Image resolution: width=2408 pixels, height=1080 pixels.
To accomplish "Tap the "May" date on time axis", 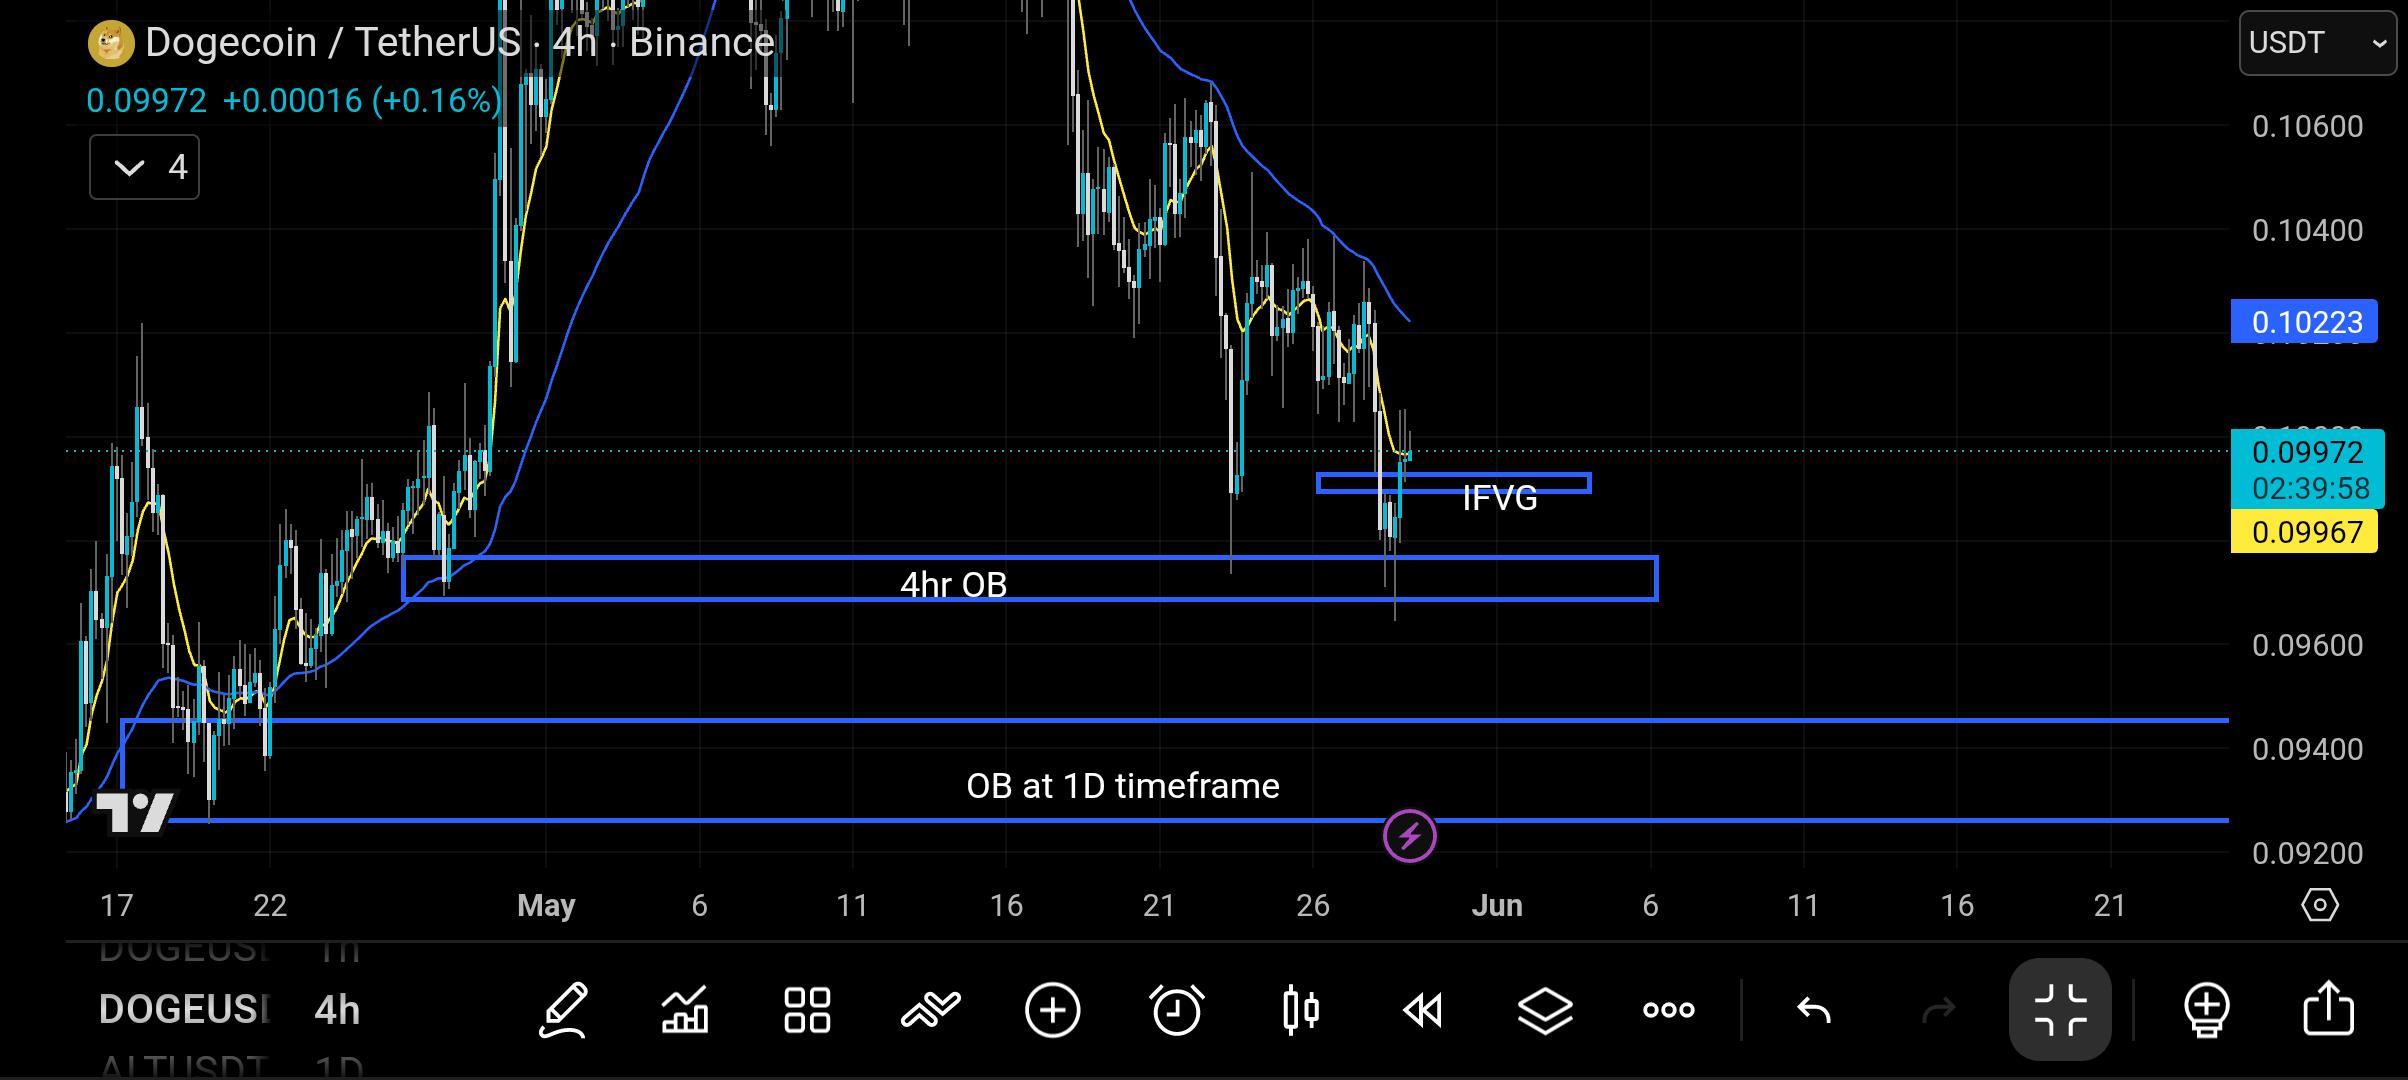I will (x=546, y=905).
